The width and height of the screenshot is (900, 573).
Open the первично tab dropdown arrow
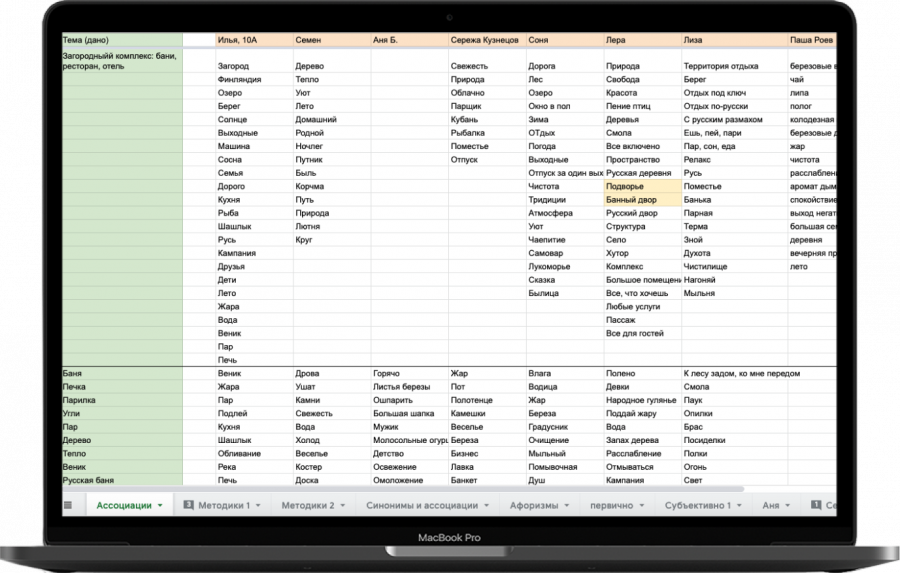tap(642, 506)
